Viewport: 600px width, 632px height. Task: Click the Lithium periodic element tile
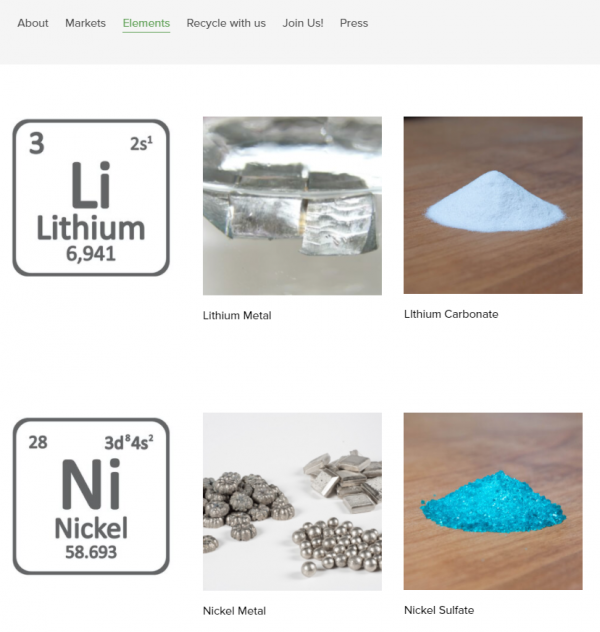91,198
